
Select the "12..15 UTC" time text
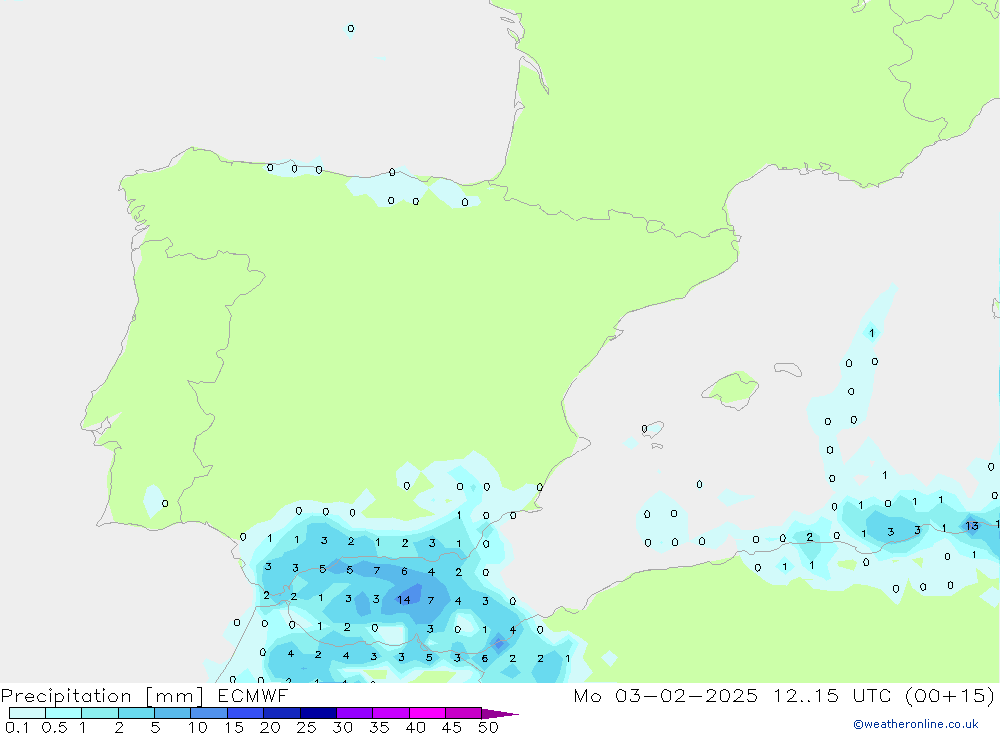click(832, 695)
